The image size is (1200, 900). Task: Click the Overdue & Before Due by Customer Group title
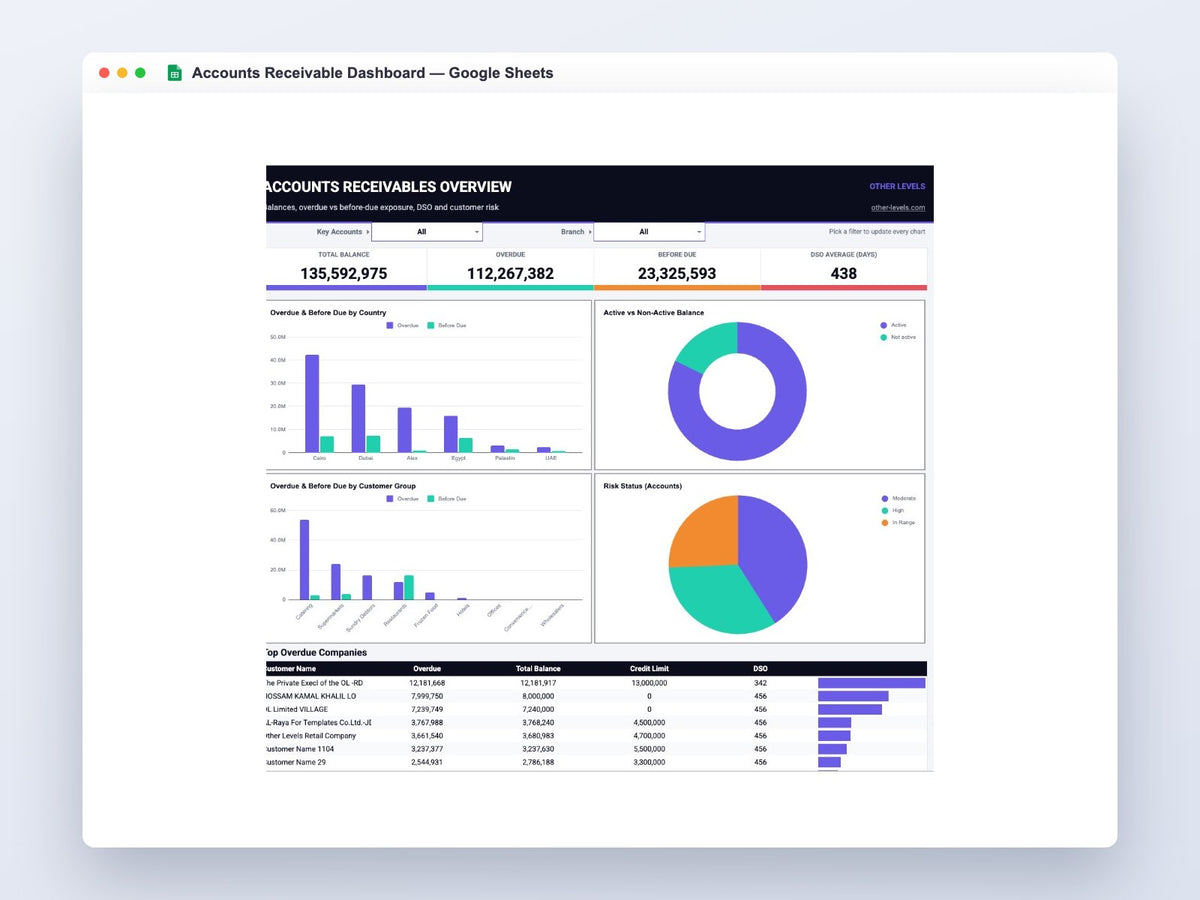(x=343, y=486)
